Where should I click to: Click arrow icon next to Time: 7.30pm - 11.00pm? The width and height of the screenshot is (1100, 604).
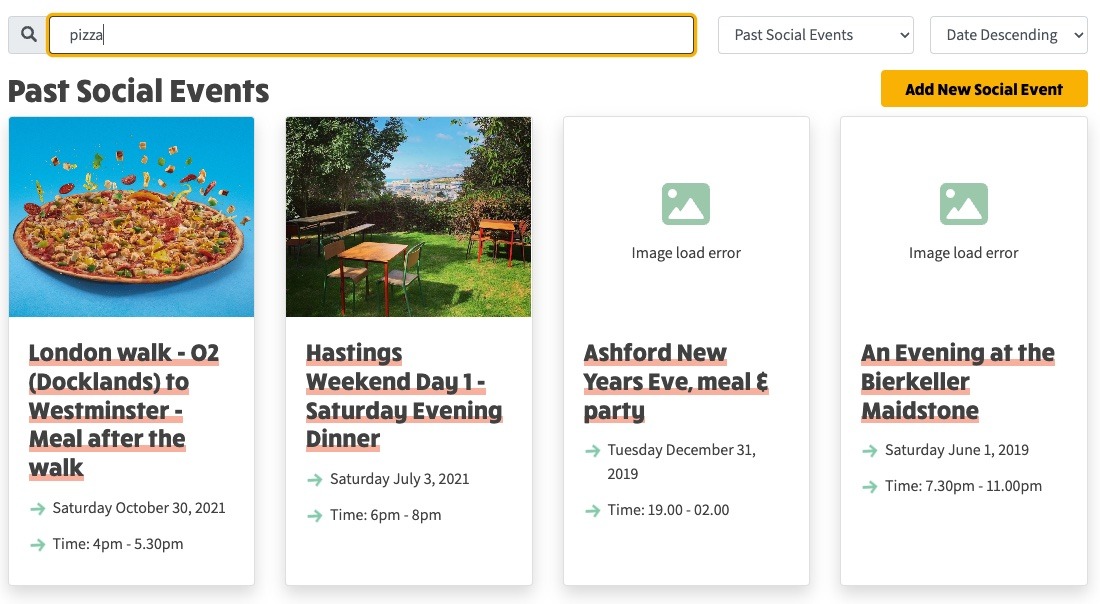[870, 486]
